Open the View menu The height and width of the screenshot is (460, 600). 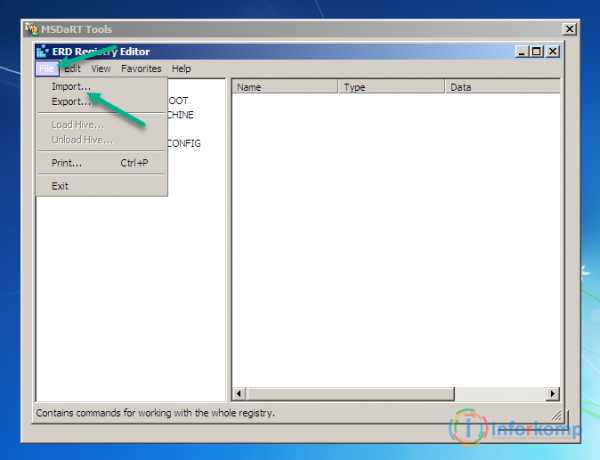(x=101, y=69)
